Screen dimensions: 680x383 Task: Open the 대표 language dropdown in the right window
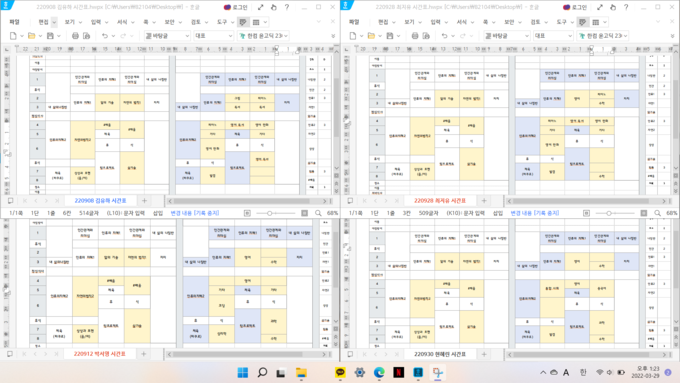pos(553,36)
